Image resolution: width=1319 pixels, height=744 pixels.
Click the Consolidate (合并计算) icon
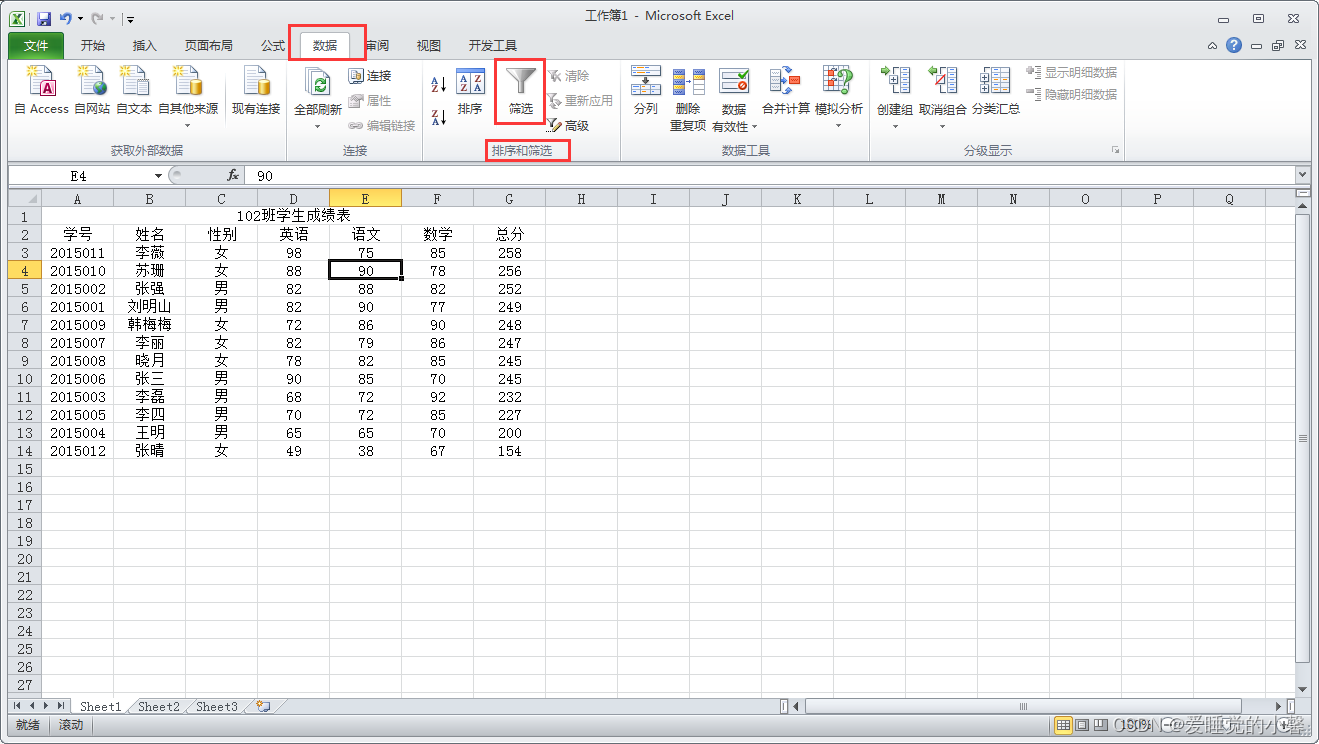pos(785,80)
